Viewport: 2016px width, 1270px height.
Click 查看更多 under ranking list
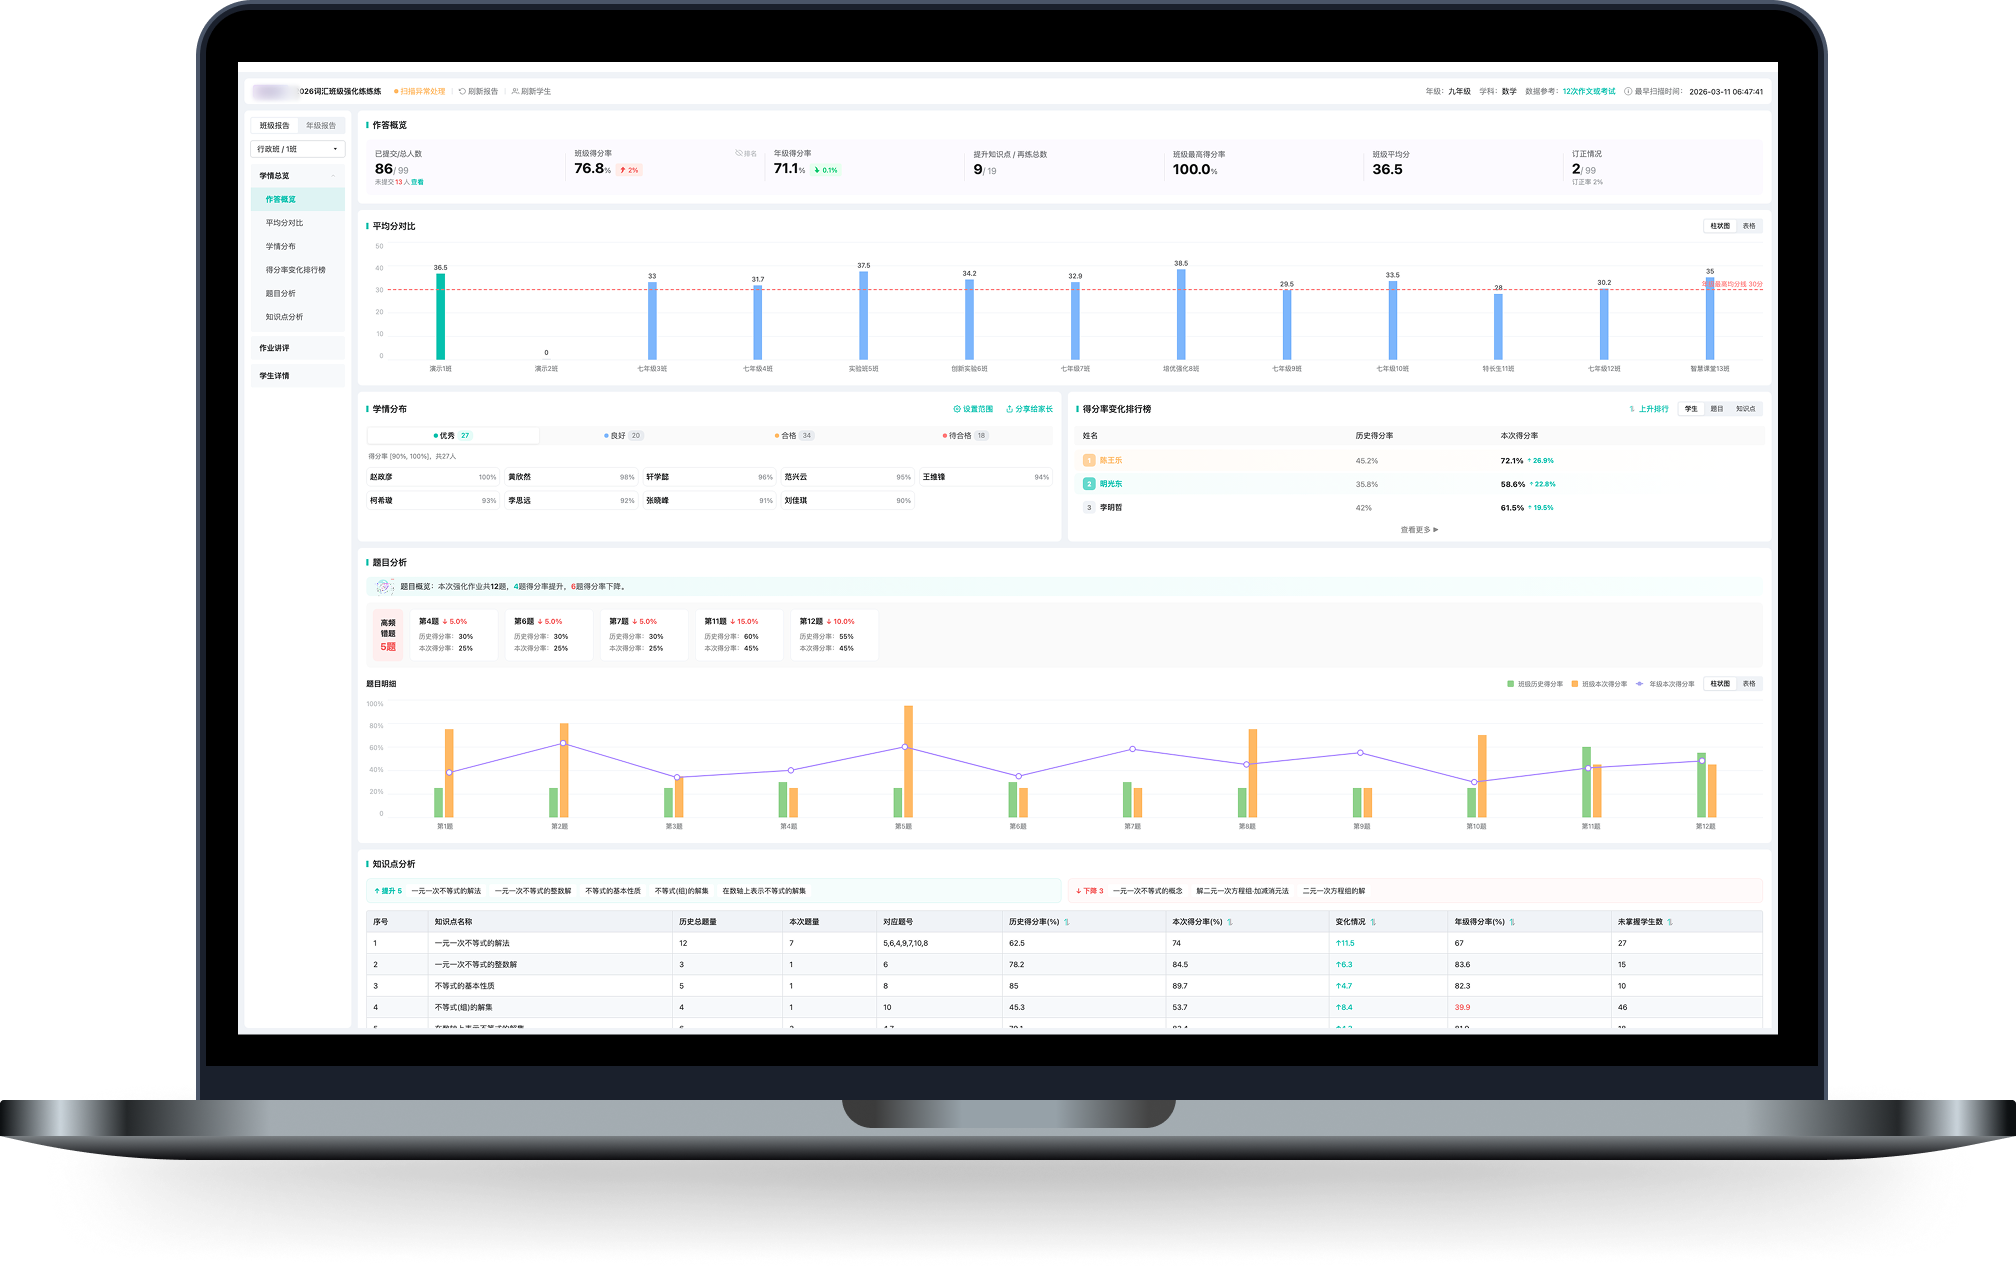[x=1419, y=530]
